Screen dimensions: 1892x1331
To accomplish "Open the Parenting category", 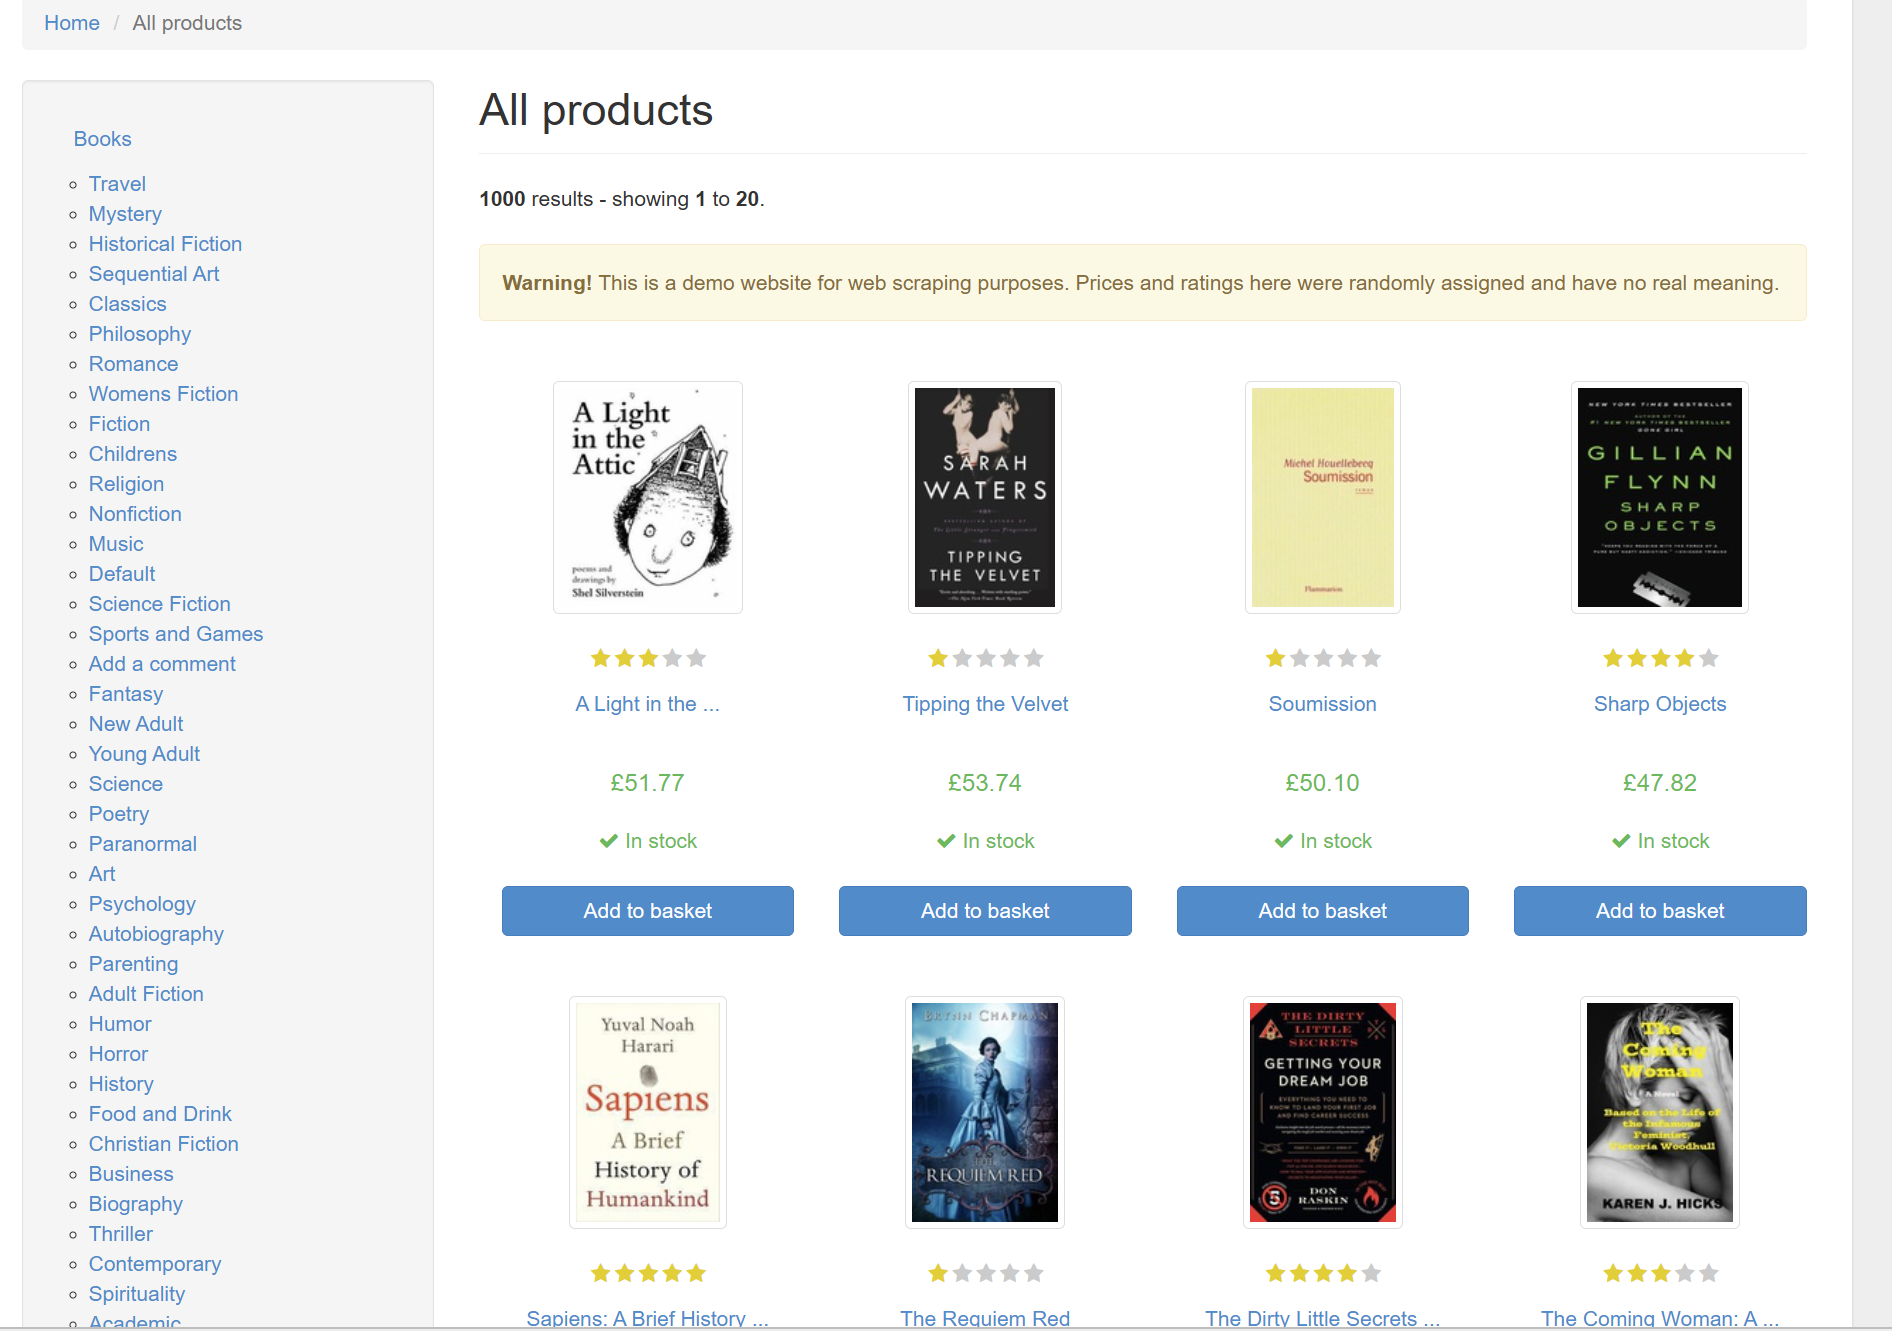I will [x=133, y=964].
